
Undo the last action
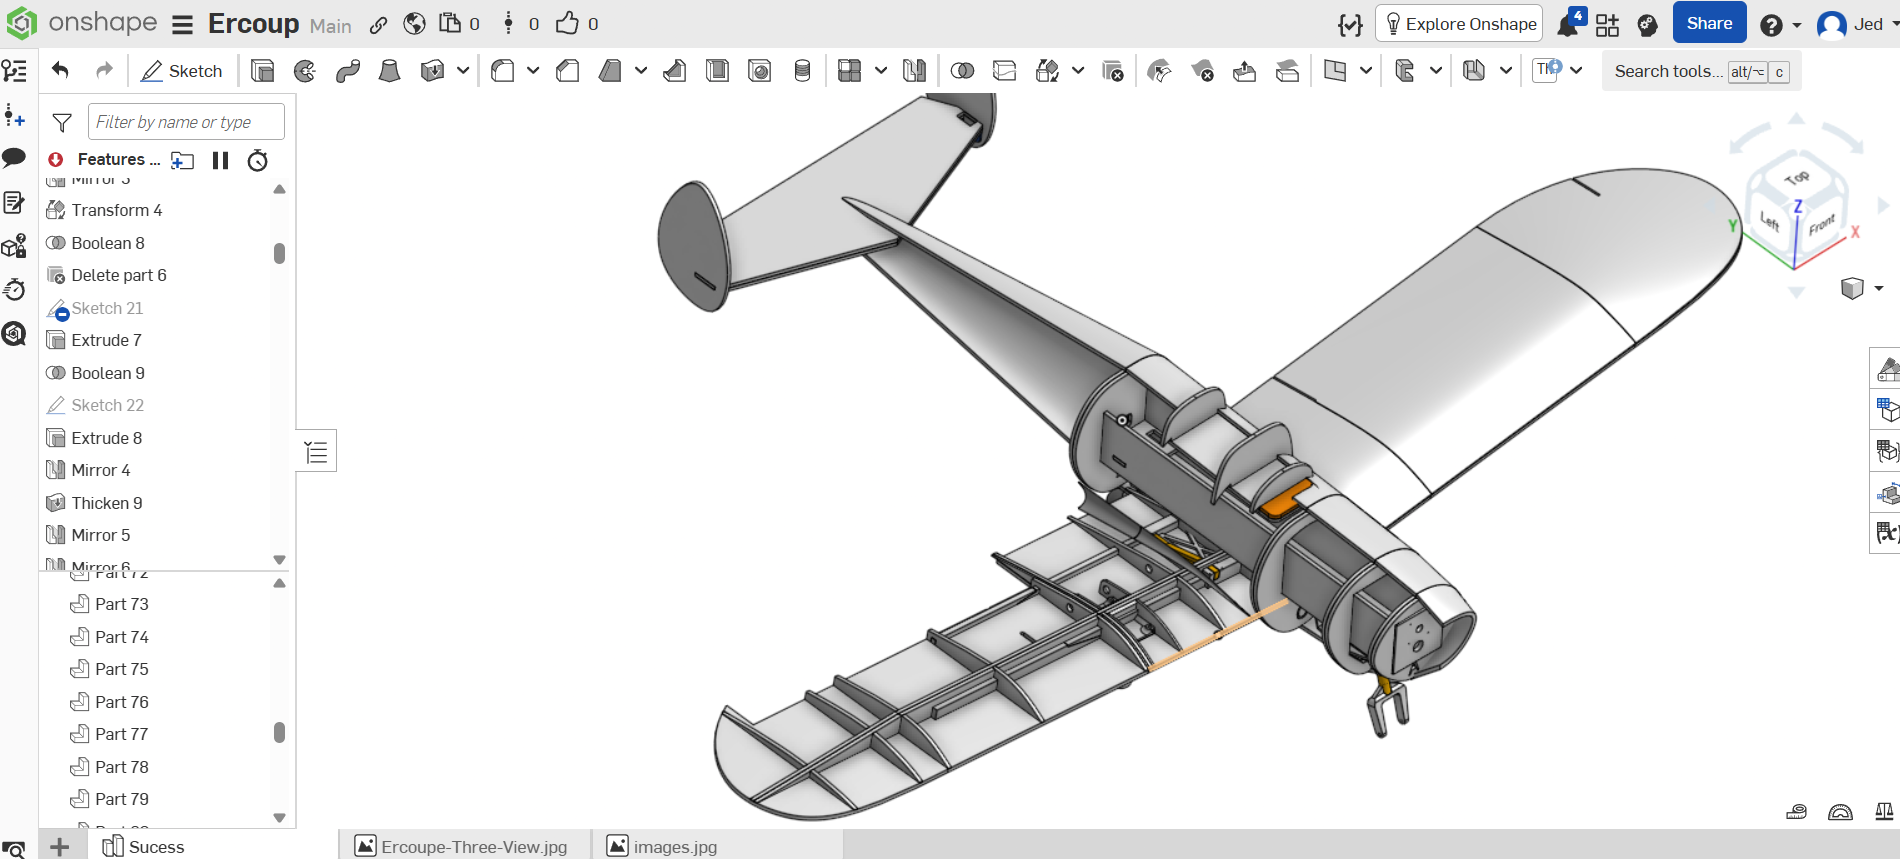(60, 70)
